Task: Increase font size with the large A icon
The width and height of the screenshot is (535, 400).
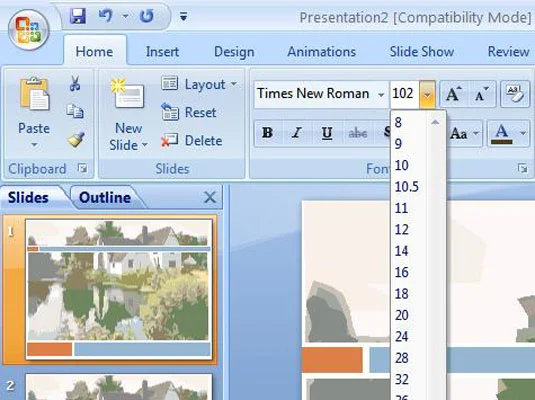Action: (x=453, y=94)
